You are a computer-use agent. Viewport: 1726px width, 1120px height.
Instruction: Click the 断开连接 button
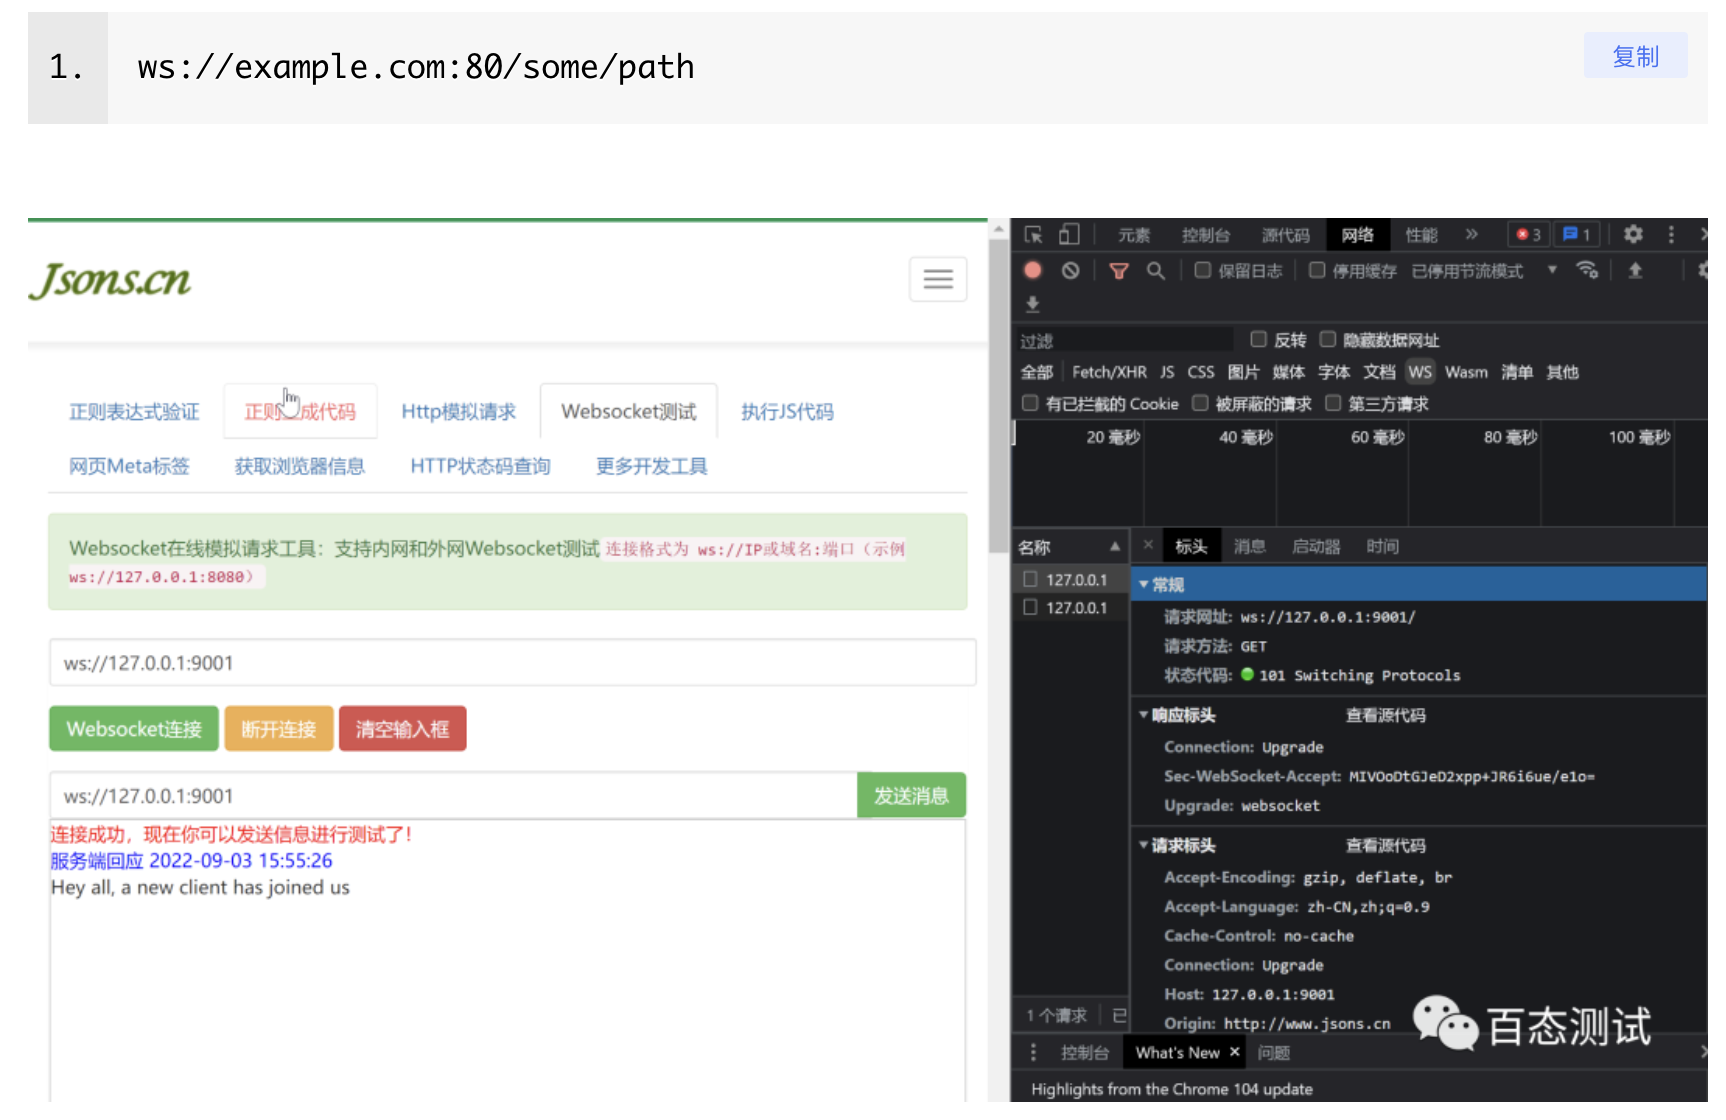[x=279, y=729]
